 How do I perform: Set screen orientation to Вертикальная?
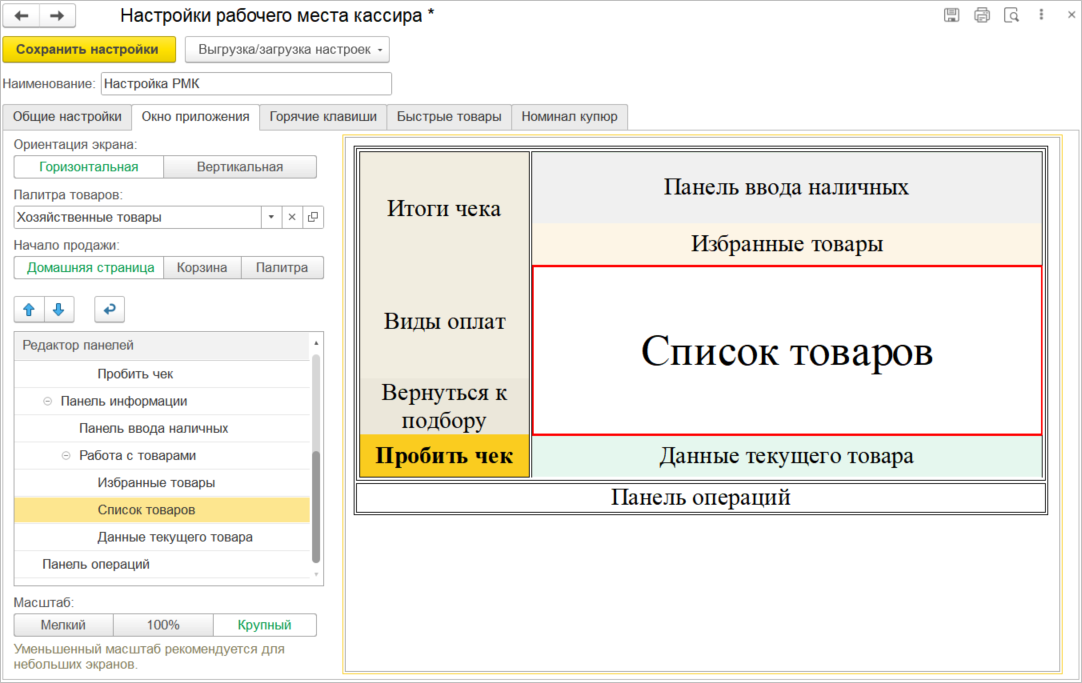240,167
